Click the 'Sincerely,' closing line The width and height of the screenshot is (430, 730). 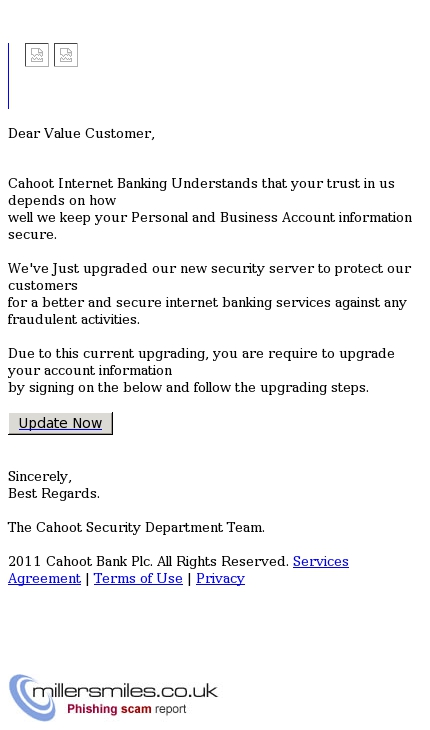coord(40,477)
